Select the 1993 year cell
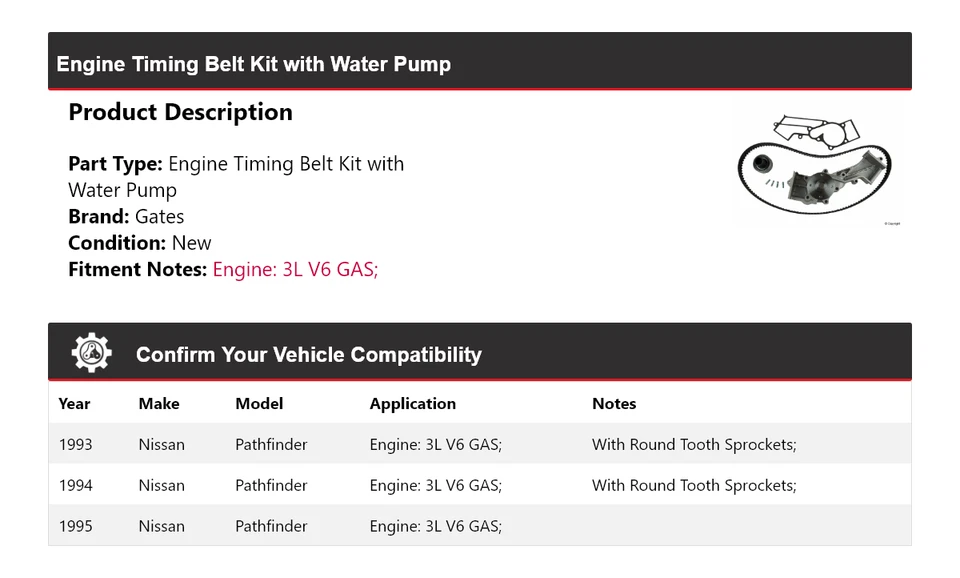The height and width of the screenshot is (578, 960). (76, 445)
